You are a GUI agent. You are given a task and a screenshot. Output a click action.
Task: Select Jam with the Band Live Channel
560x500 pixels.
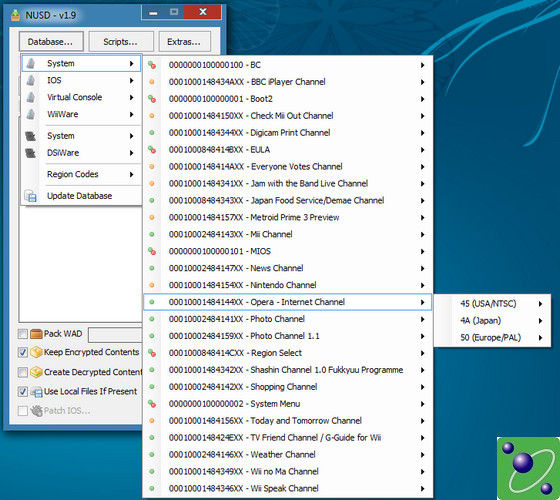[x=288, y=184]
